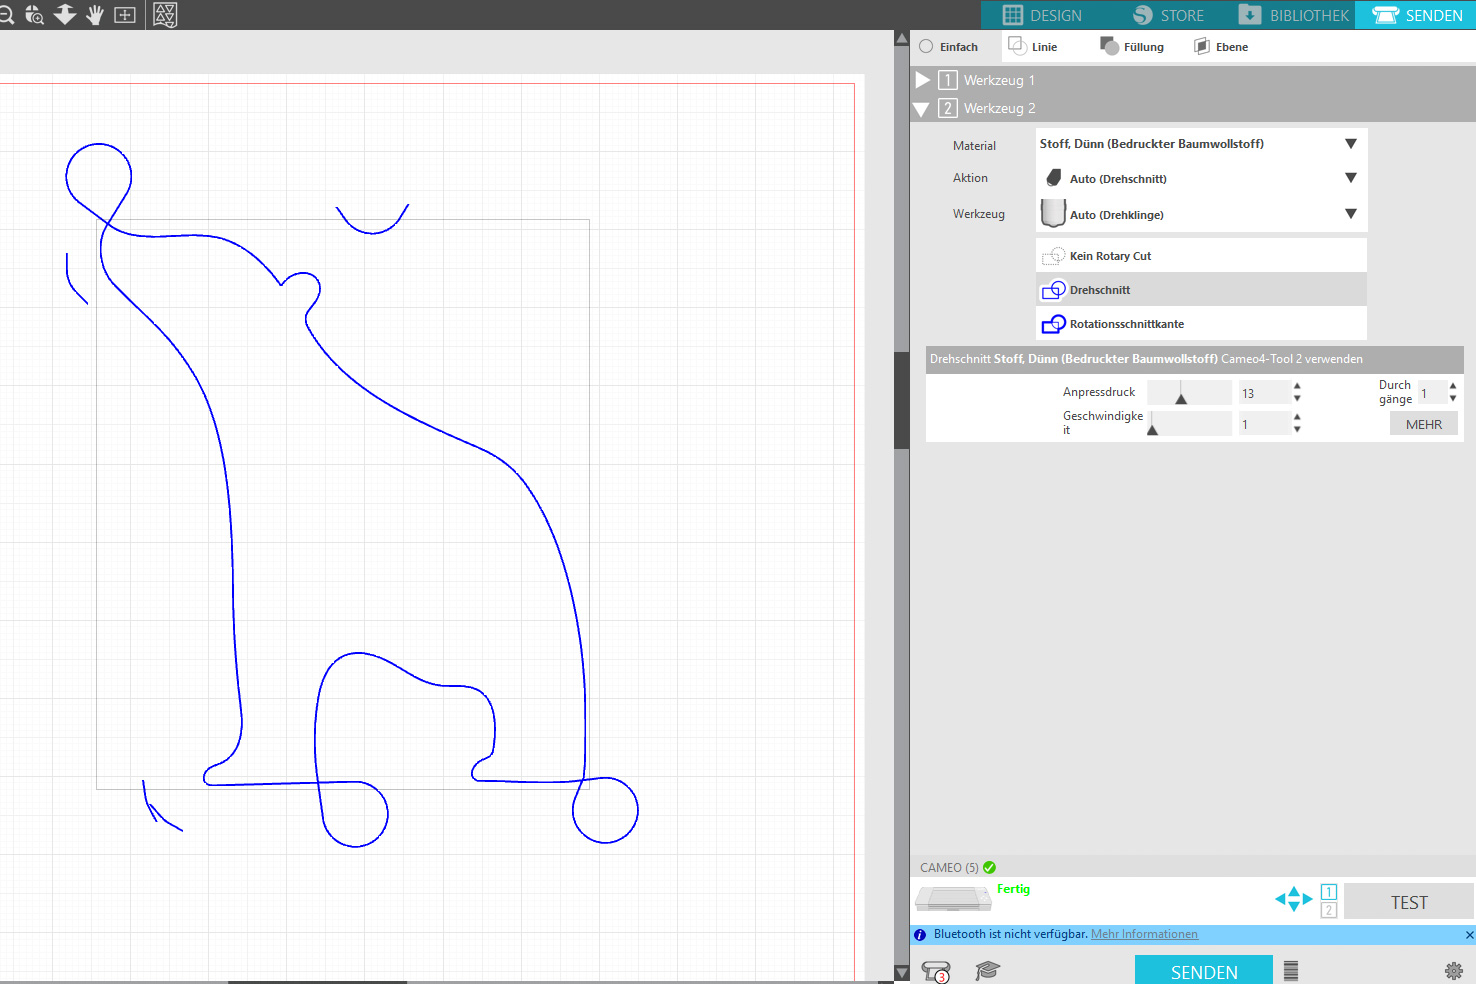Open the Bibliothek tab
The height and width of the screenshot is (984, 1476).
1294,15
